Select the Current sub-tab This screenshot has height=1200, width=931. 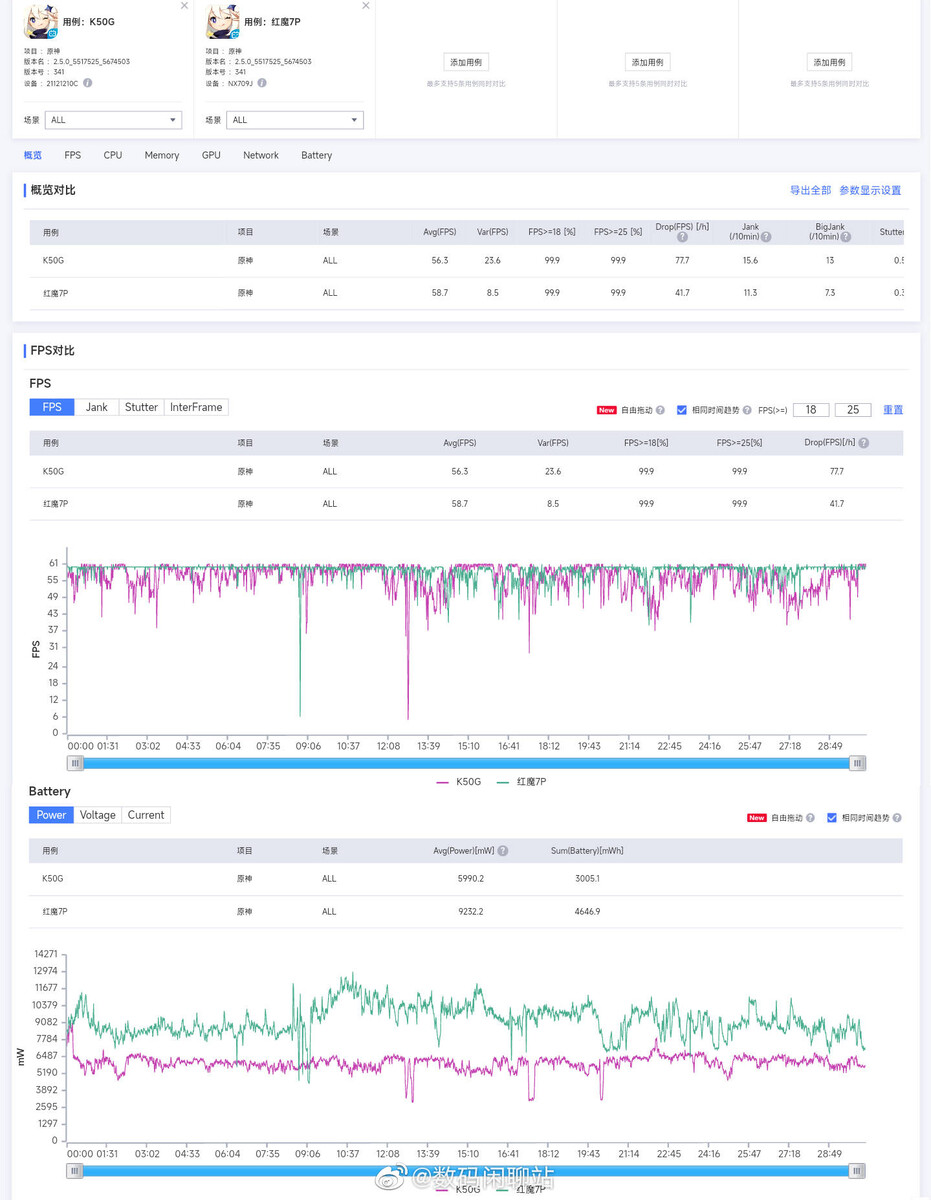pyautogui.click(x=146, y=815)
